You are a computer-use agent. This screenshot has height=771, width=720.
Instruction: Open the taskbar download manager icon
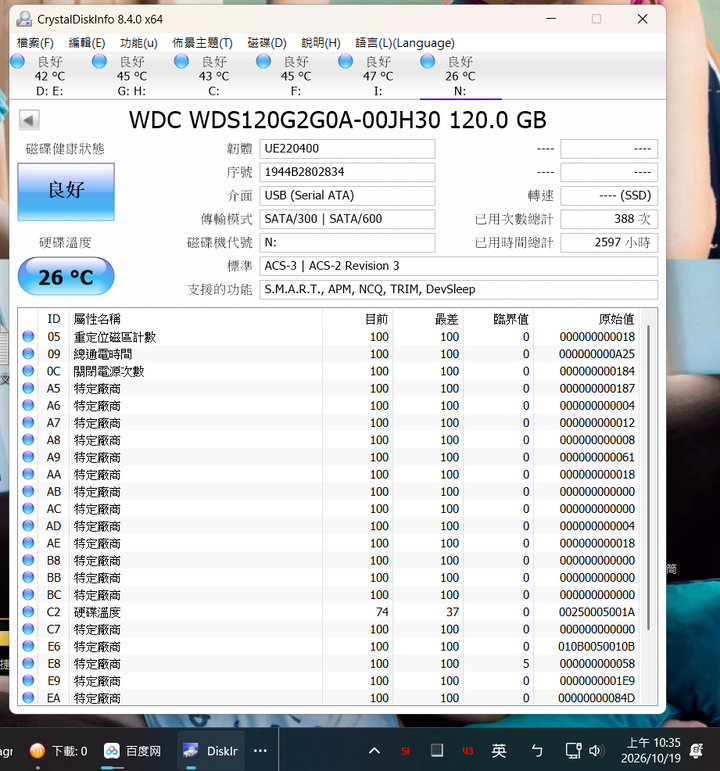tap(37, 751)
